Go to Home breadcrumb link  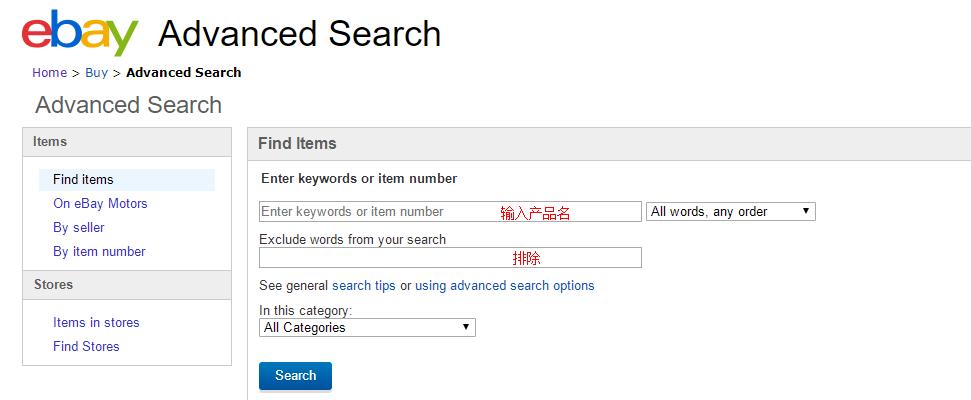pos(49,72)
